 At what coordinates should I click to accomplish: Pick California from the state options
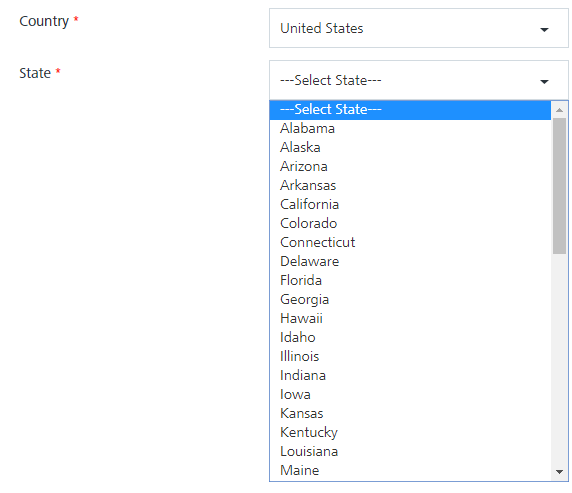click(410, 204)
